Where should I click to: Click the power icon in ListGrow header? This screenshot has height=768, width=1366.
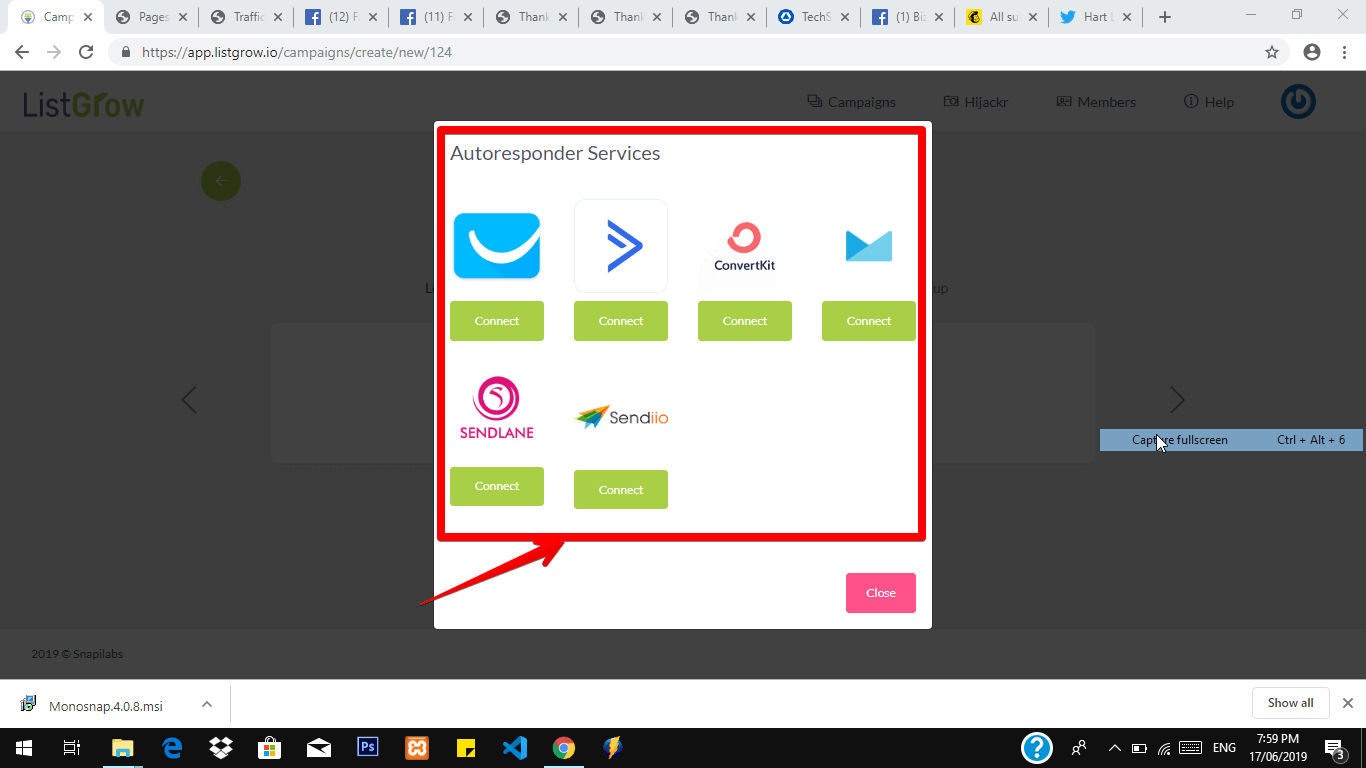tap(1298, 101)
